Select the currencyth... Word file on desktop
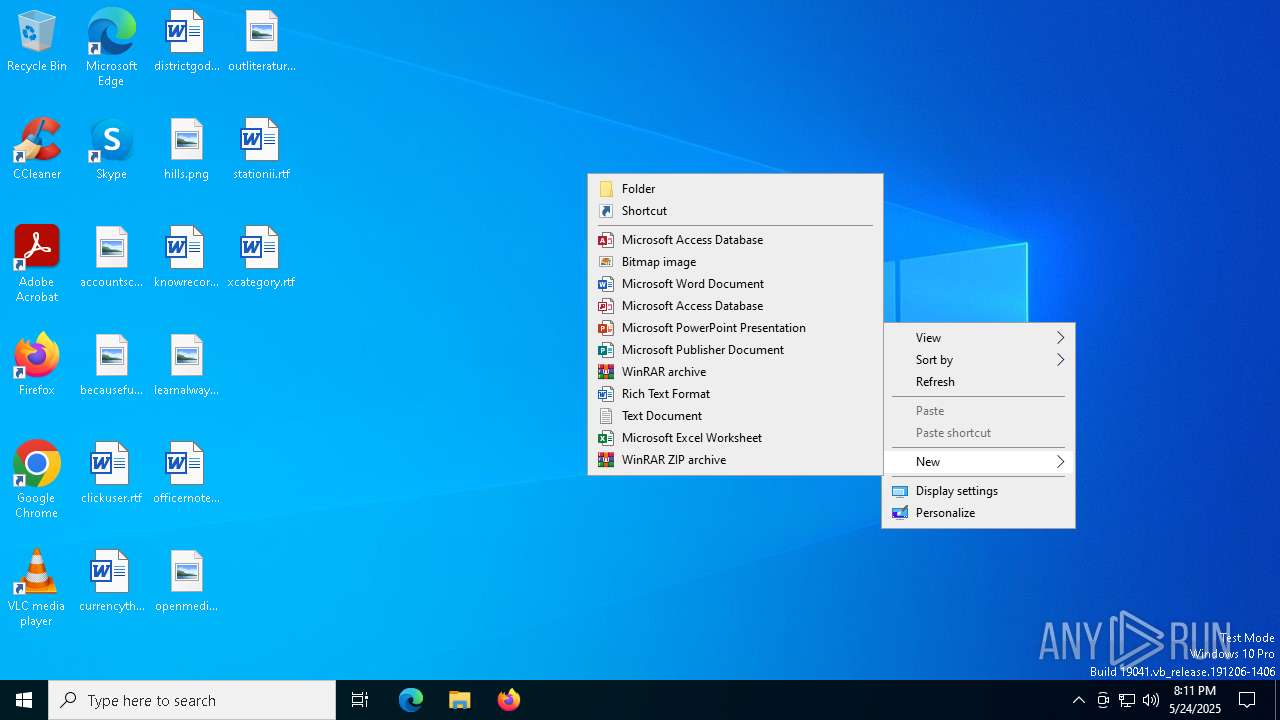1280x720 pixels. coord(111,582)
